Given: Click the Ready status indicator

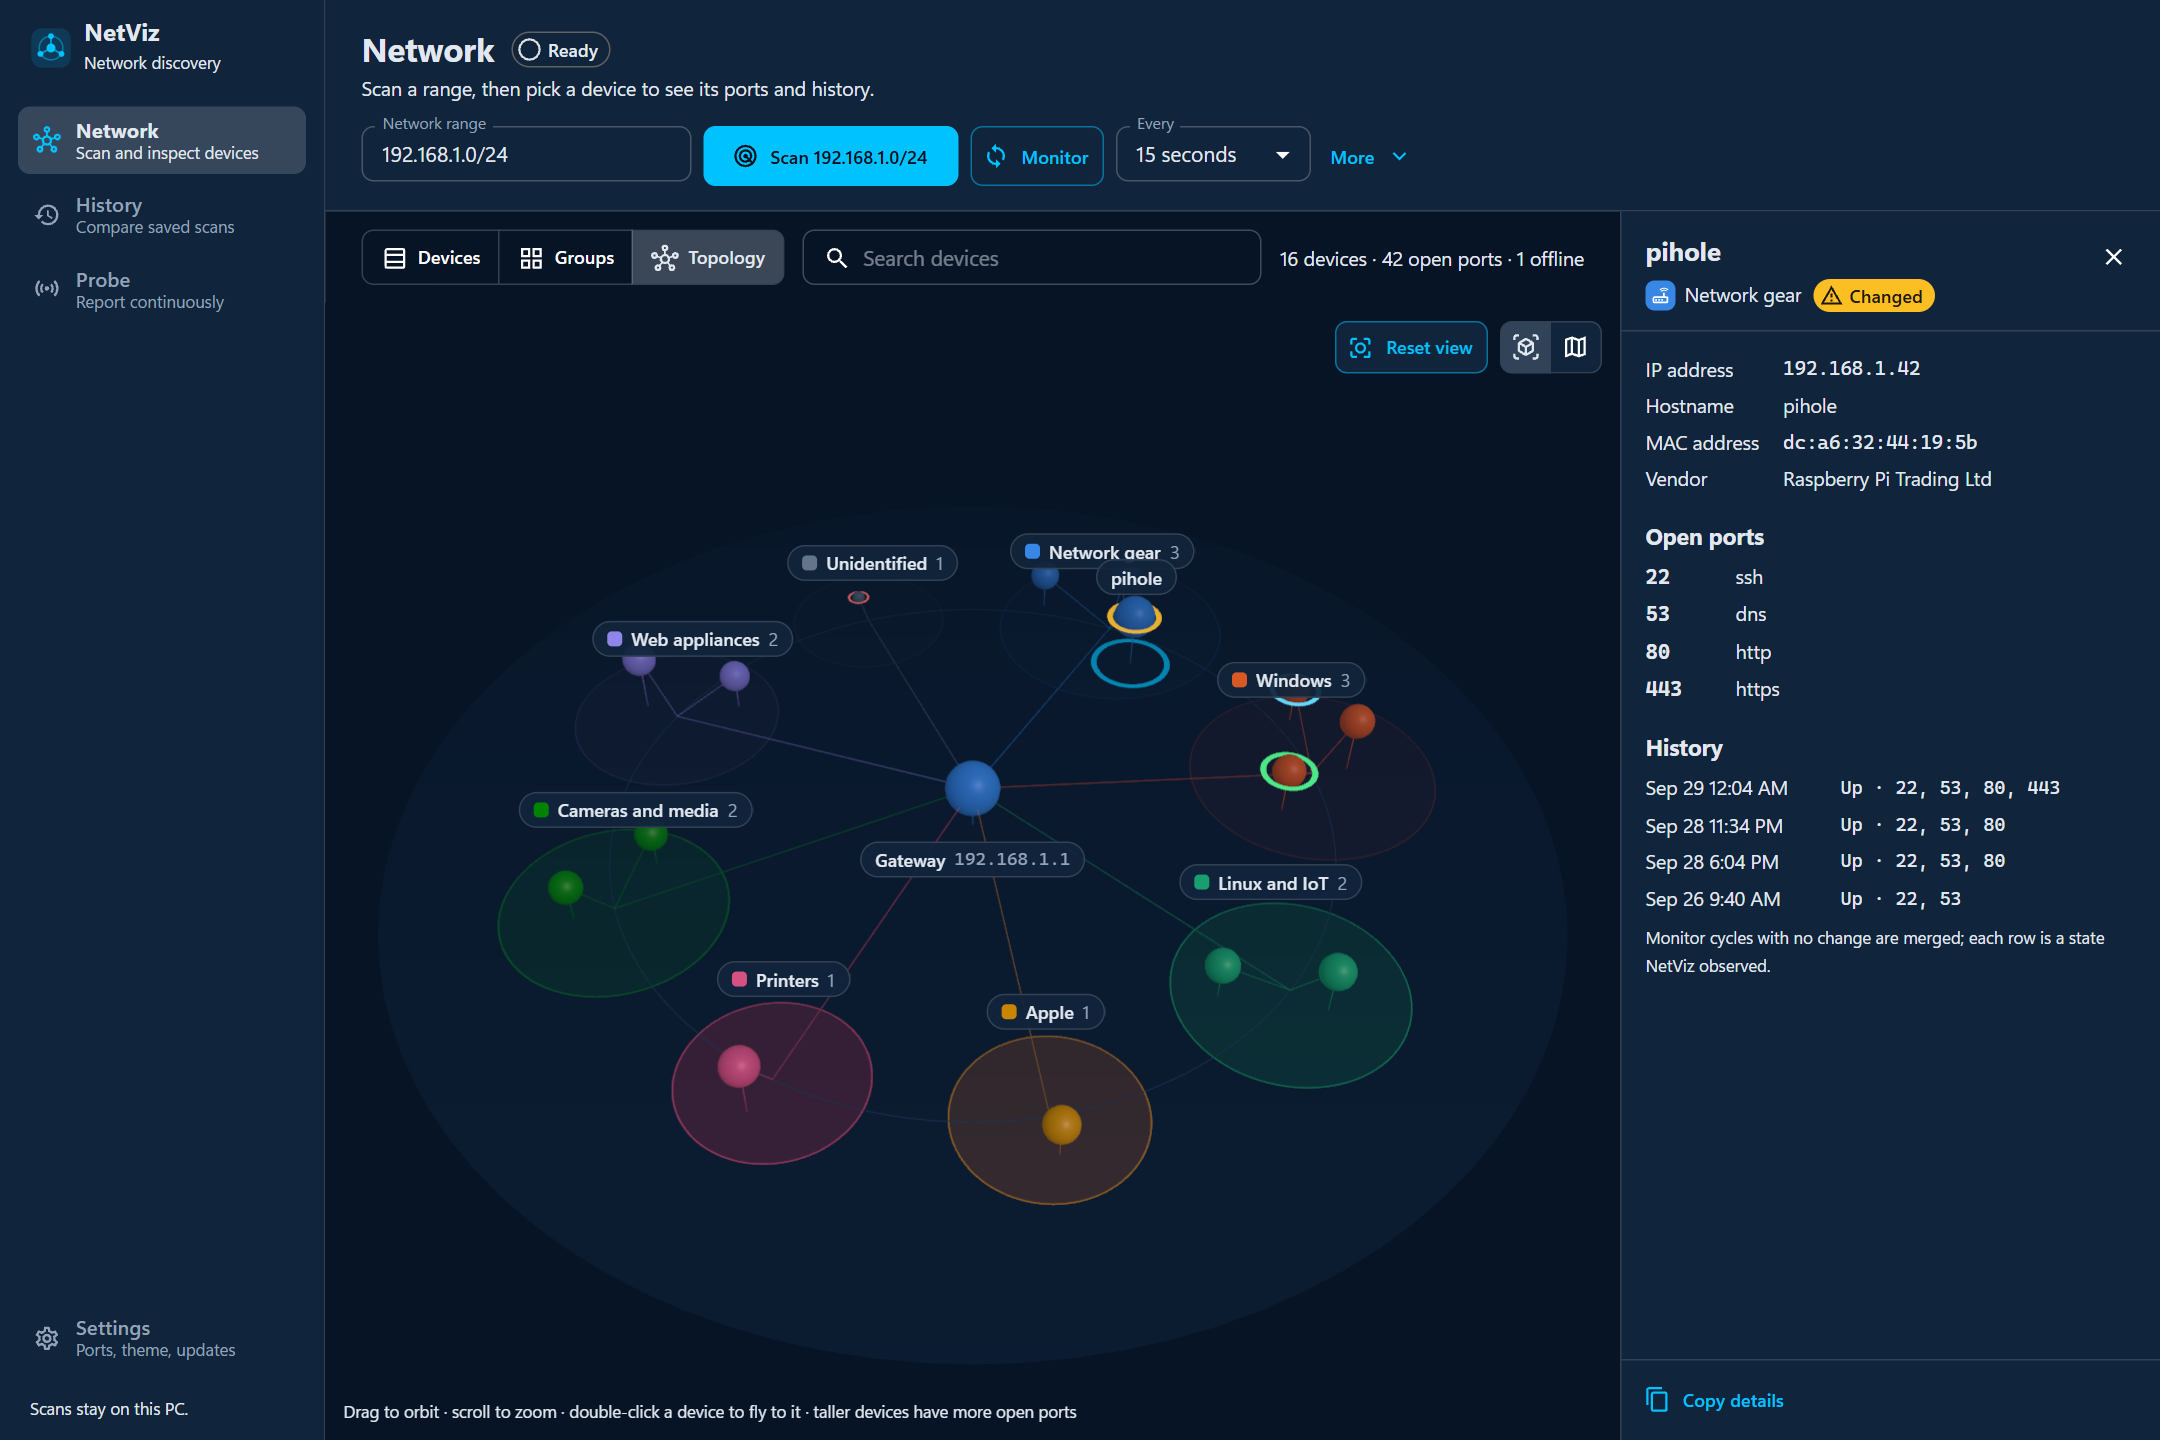Looking at the screenshot, I should click(x=560, y=50).
